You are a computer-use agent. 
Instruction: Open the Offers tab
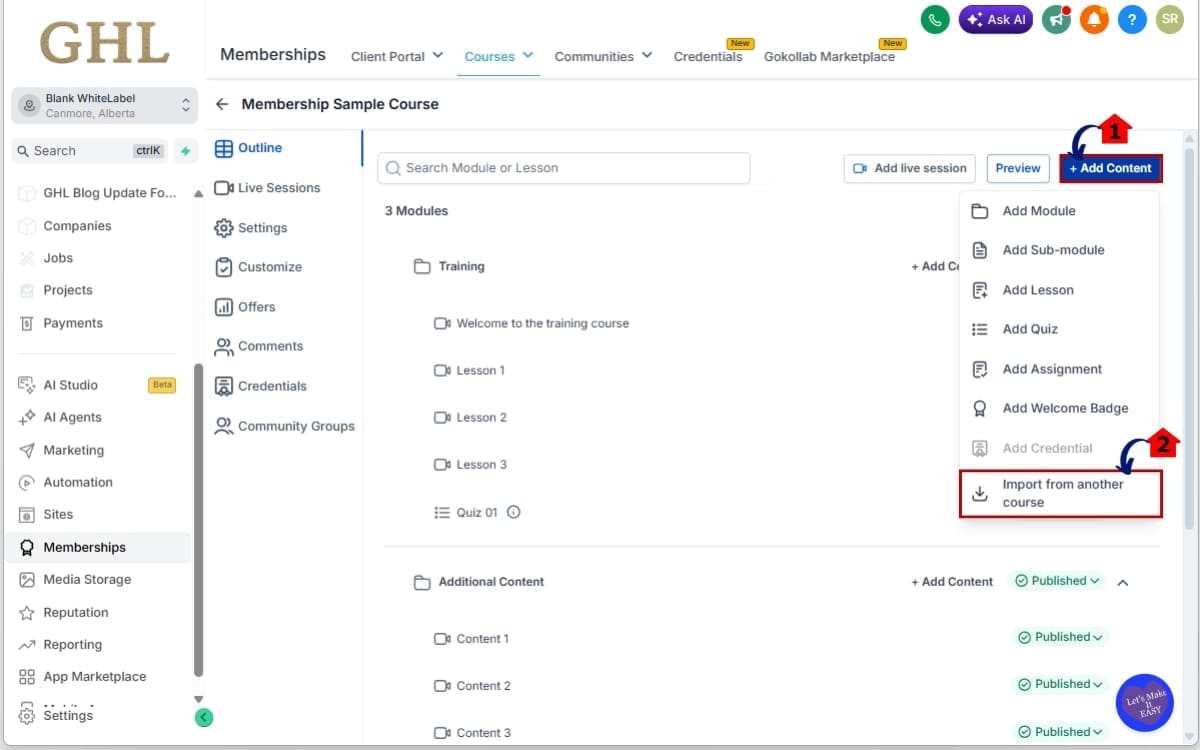(245, 307)
